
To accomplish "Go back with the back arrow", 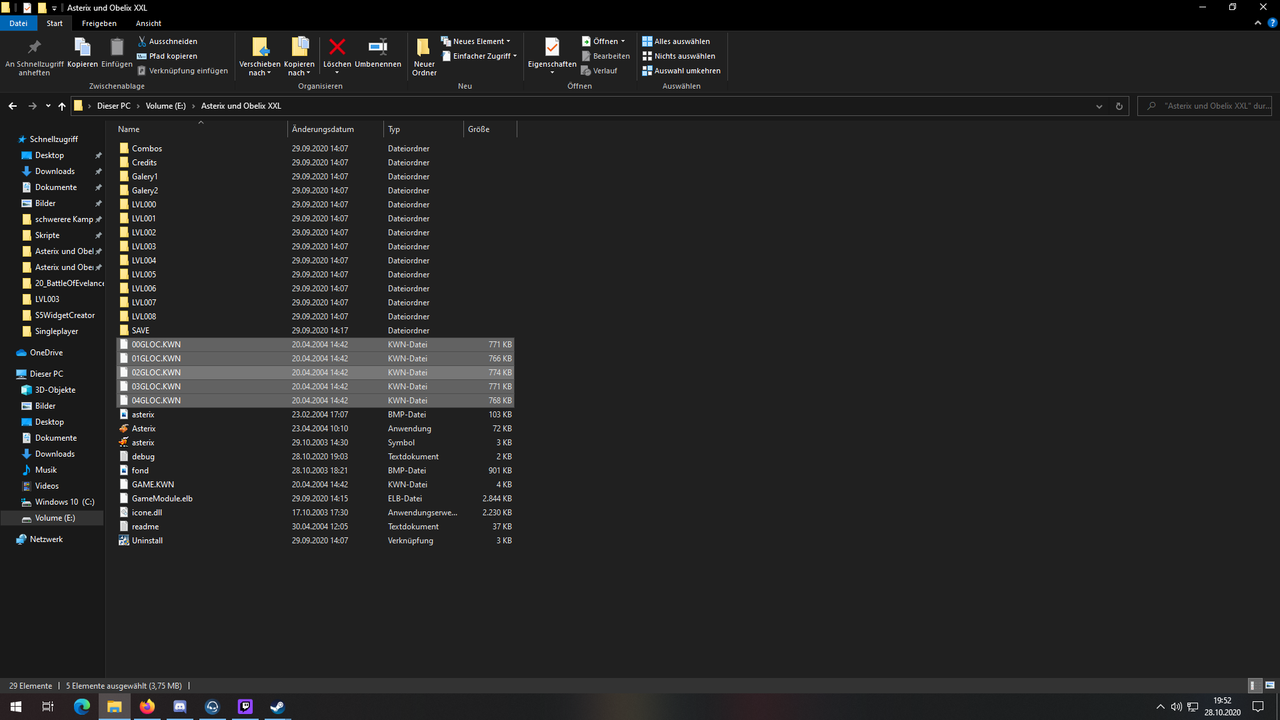I will pyautogui.click(x=13, y=106).
